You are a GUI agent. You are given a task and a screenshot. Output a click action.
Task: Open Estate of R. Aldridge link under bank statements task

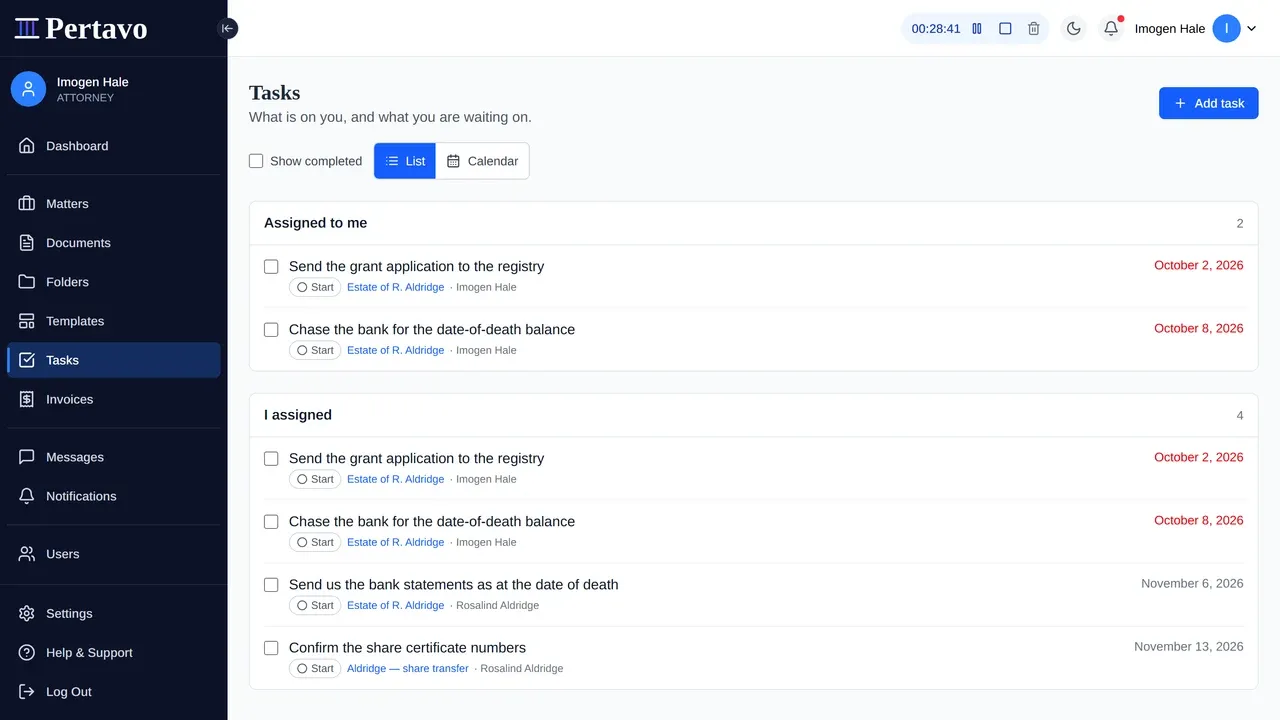pyautogui.click(x=395, y=606)
